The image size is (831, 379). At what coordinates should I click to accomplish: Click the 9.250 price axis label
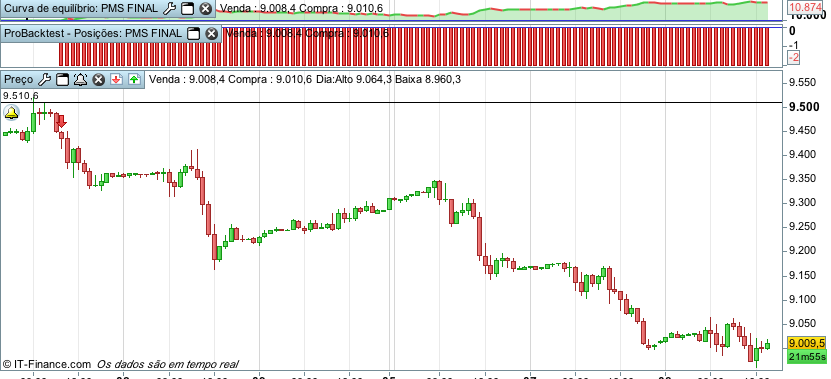(x=801, y=227)
